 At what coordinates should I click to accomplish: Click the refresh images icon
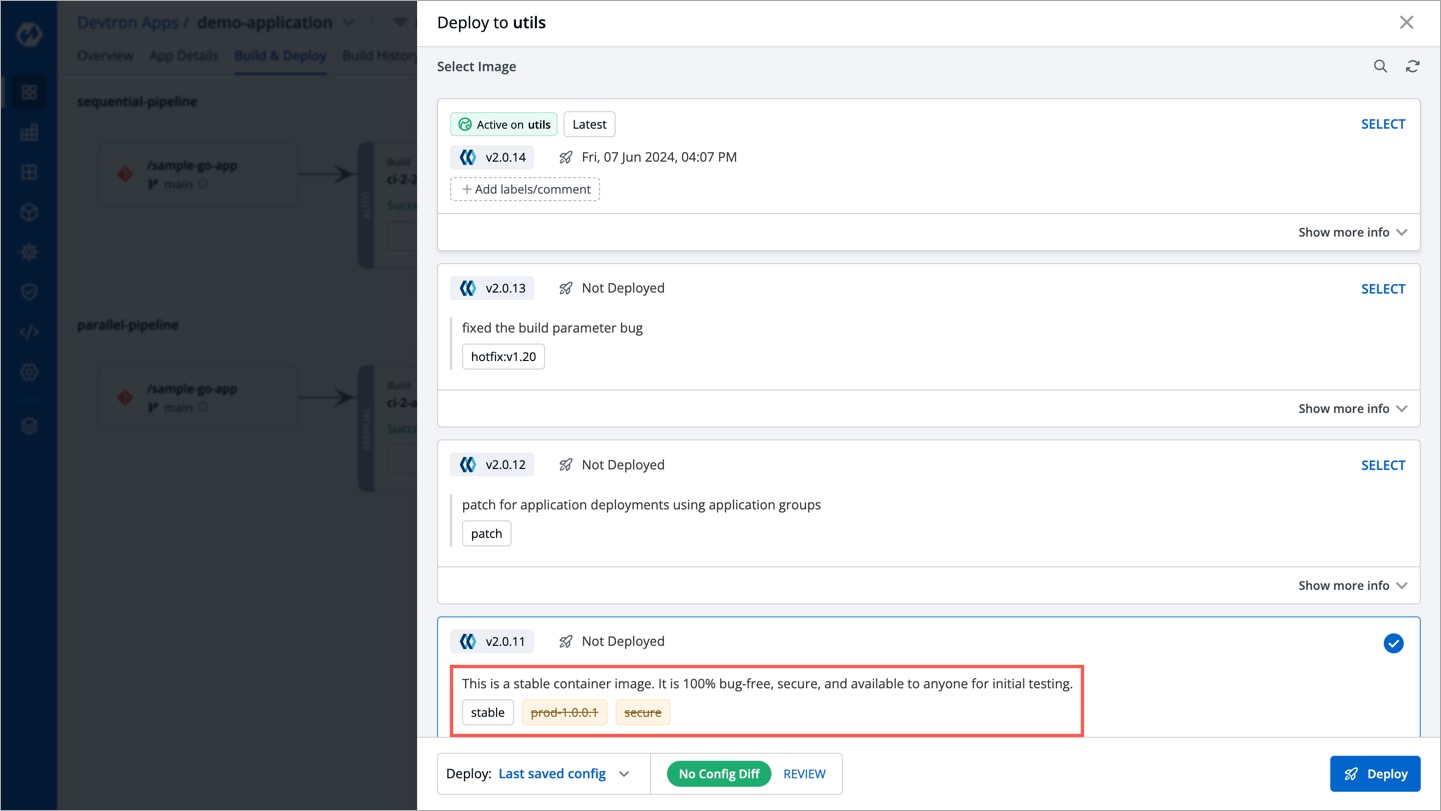1412,66
